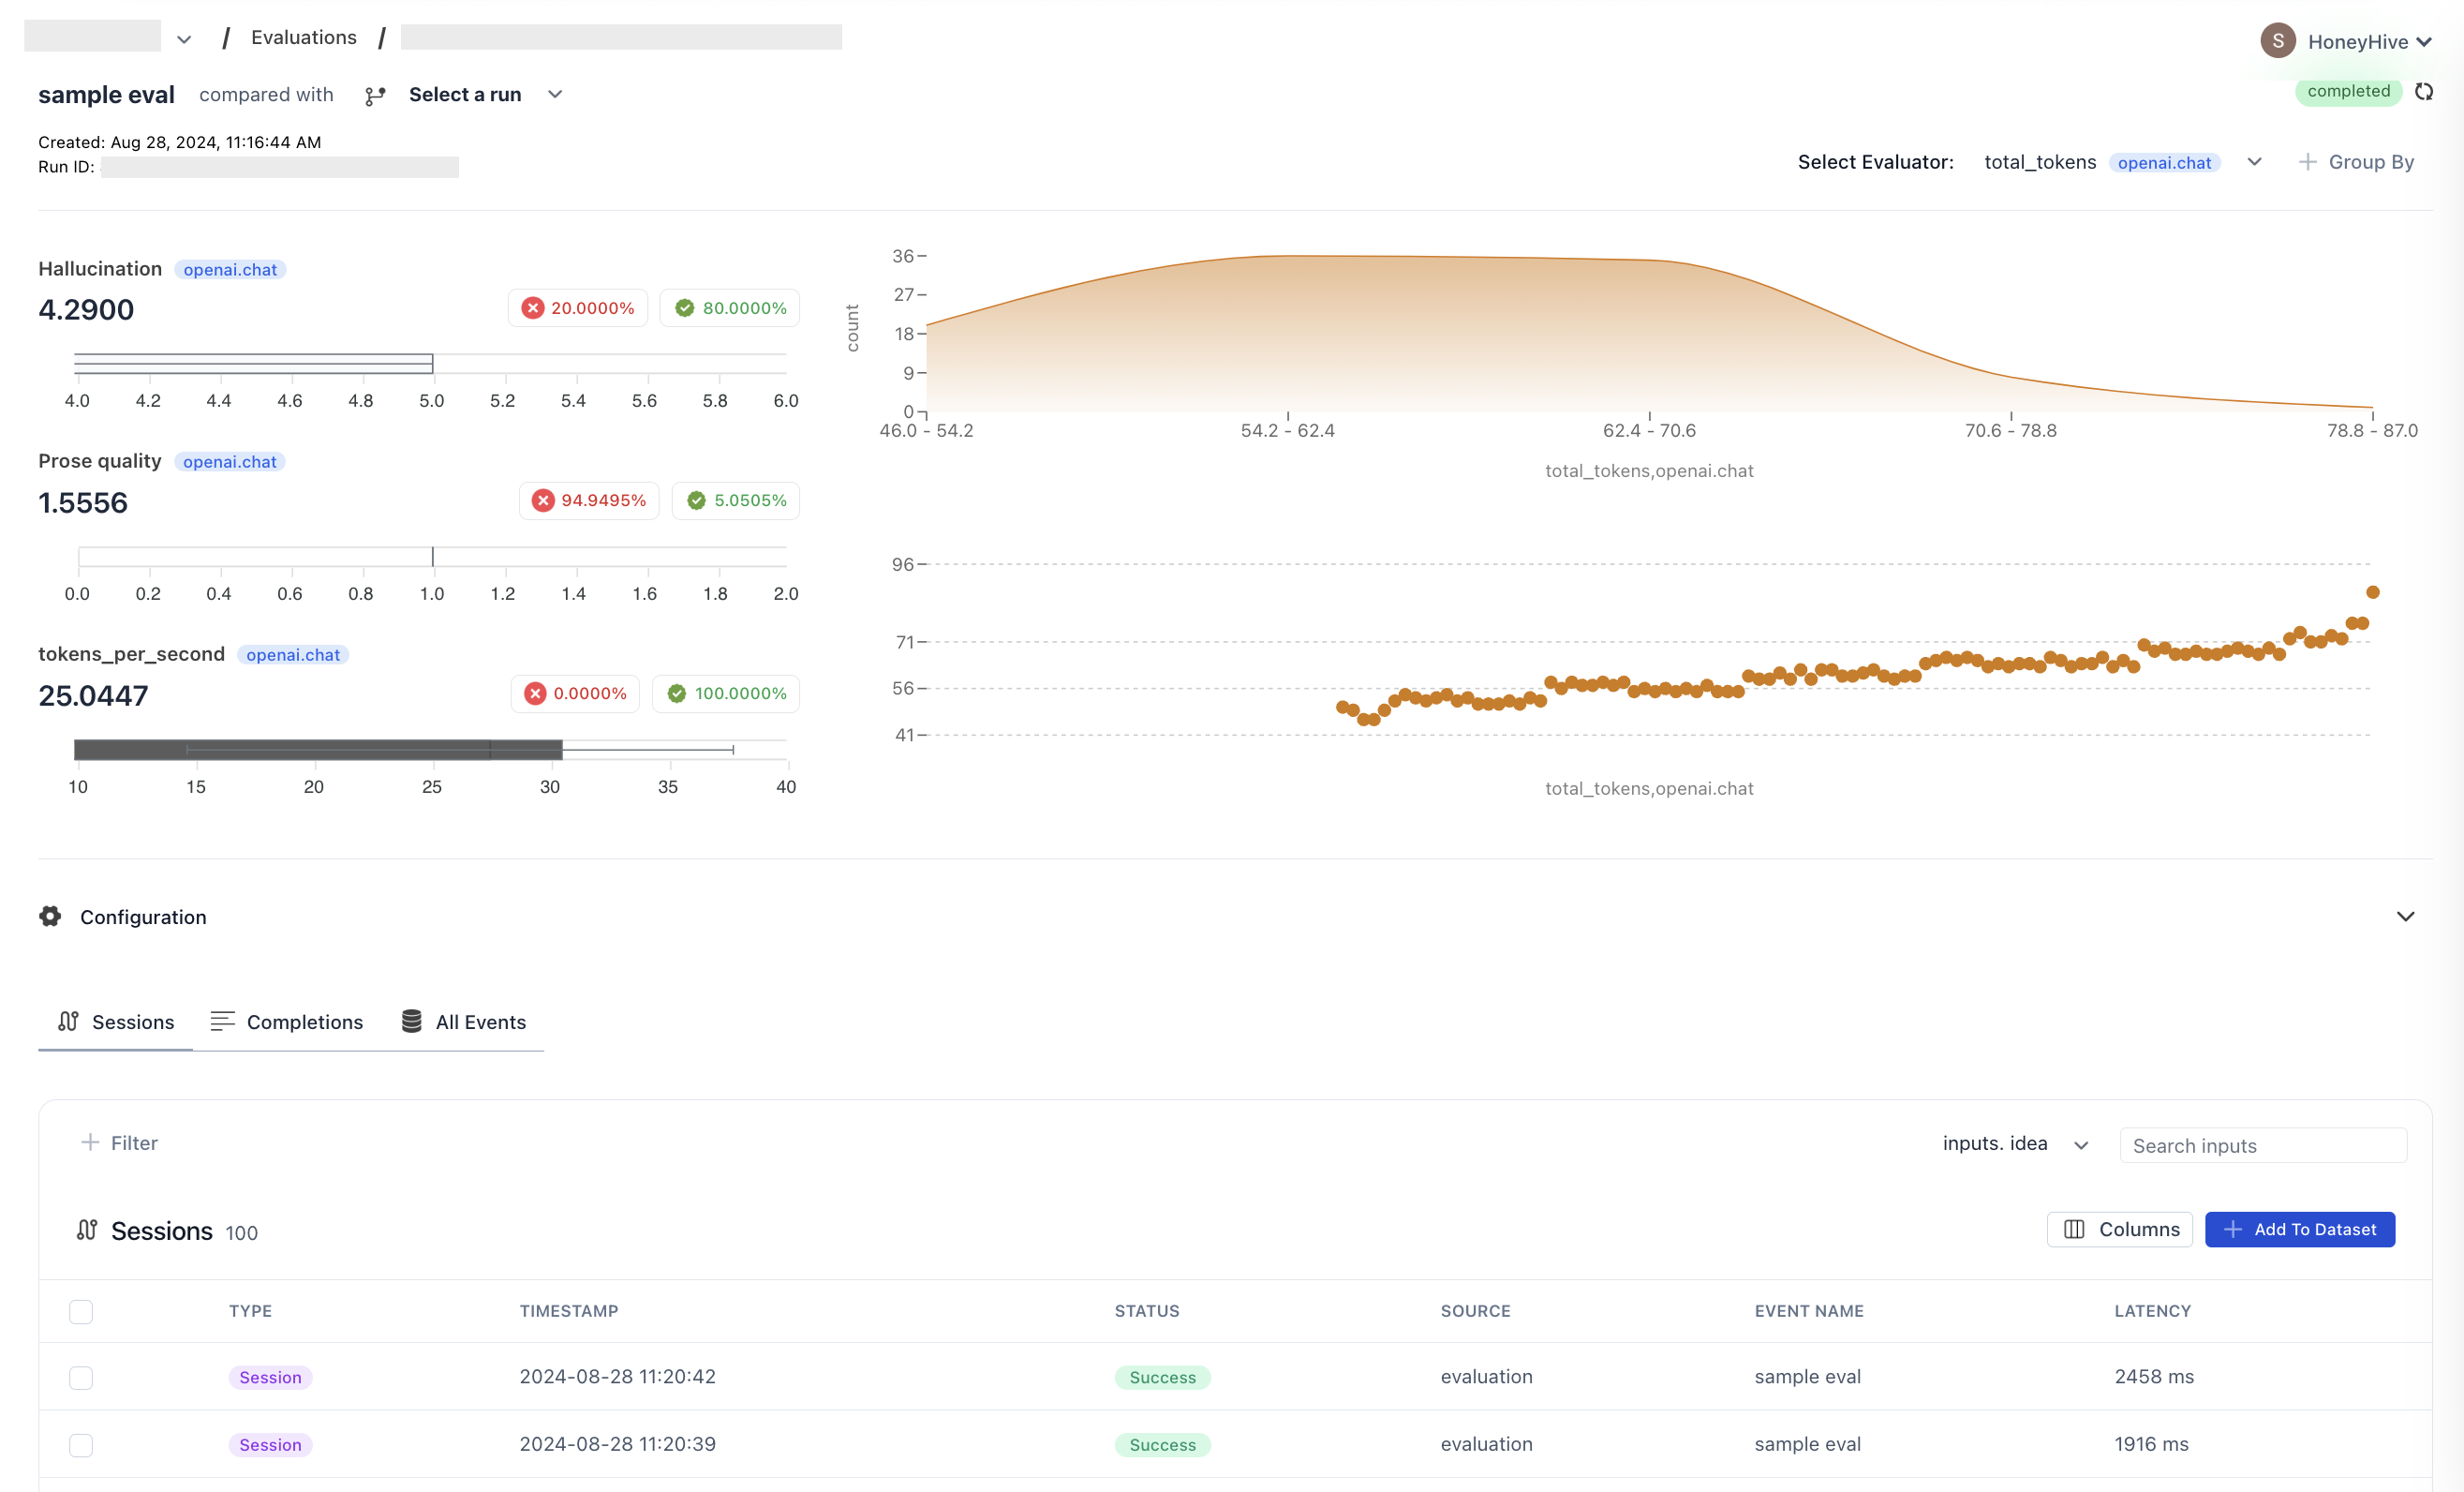Click the branch compare icon next to Select a run
The width and height of the screenshot is (2464, 1492).
[x=375, y=96]
